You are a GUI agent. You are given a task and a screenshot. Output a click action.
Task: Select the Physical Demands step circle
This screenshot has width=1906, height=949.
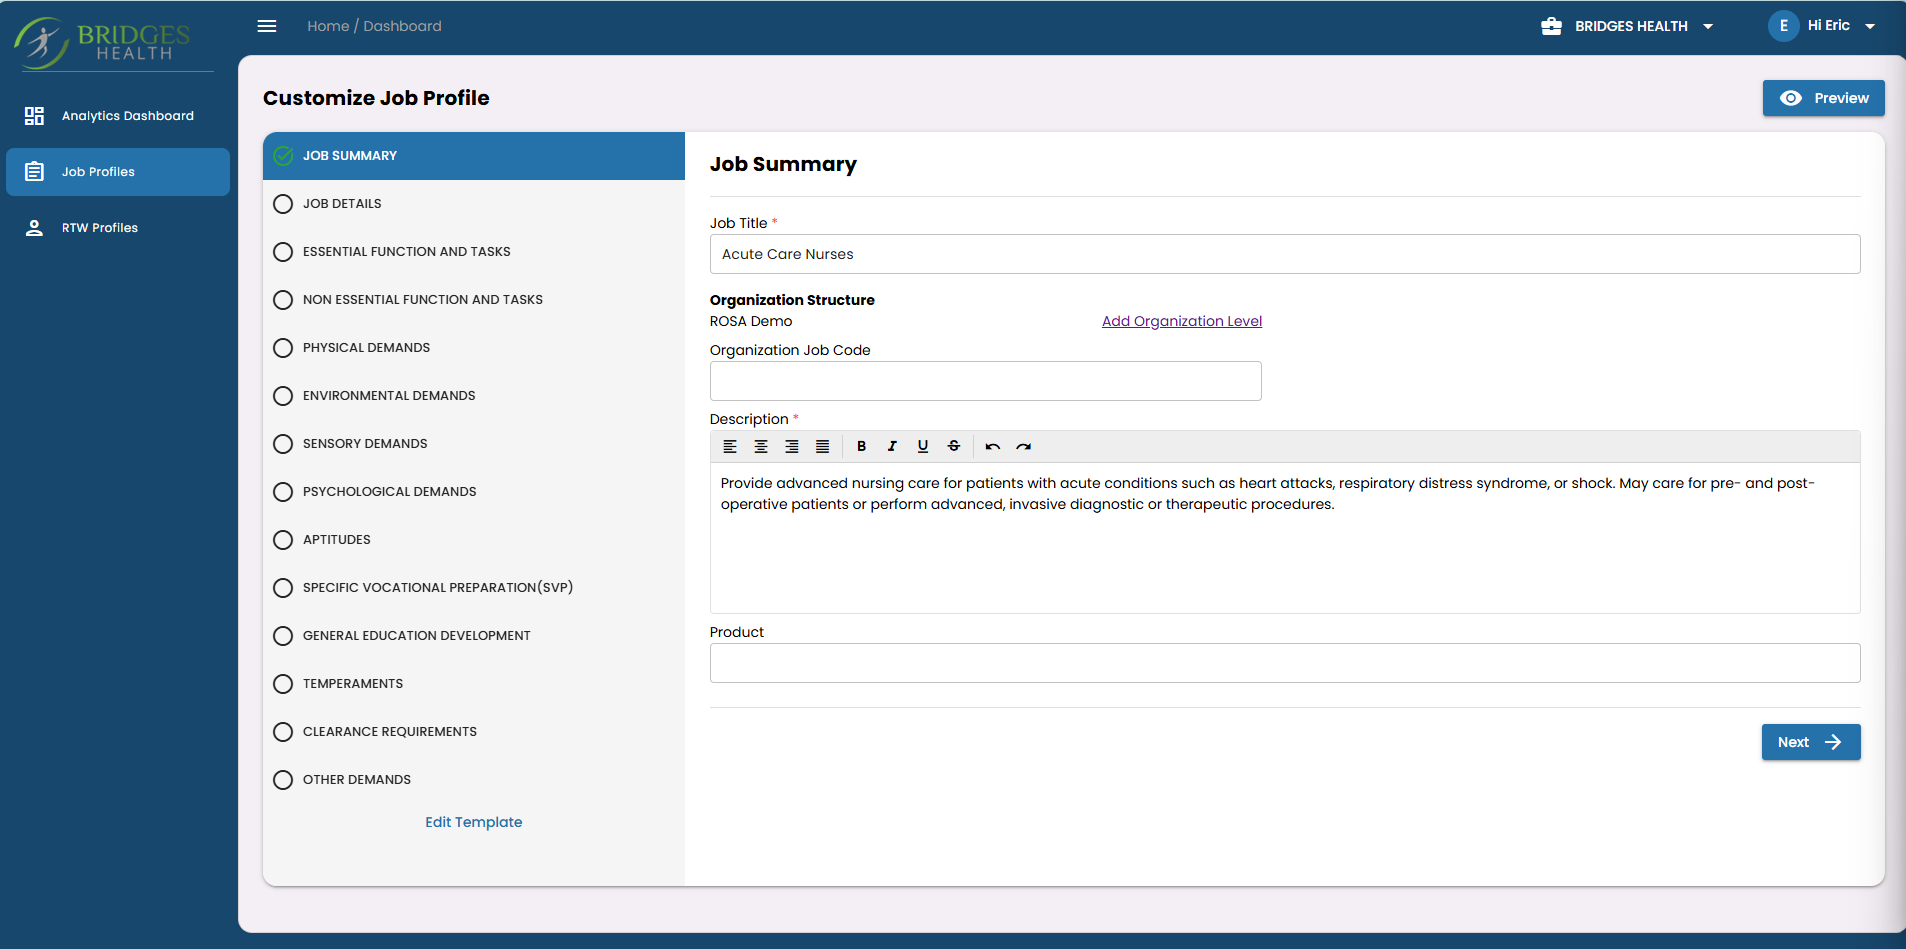coord(283,348)
